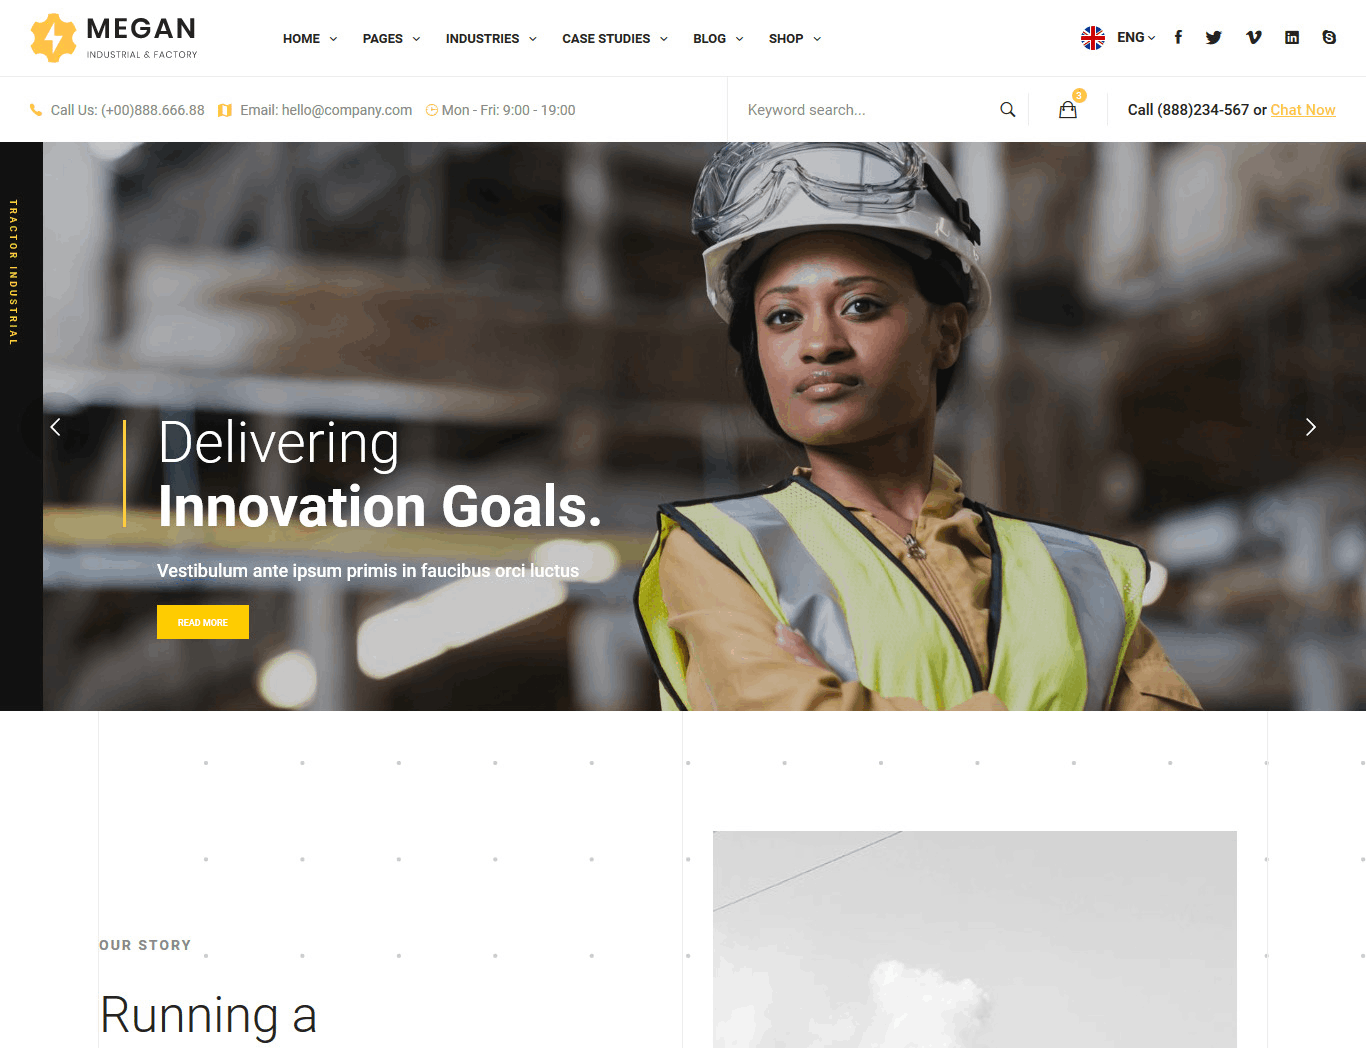
Task: Expand the Home menu dropdown
Action: [310, 38]
